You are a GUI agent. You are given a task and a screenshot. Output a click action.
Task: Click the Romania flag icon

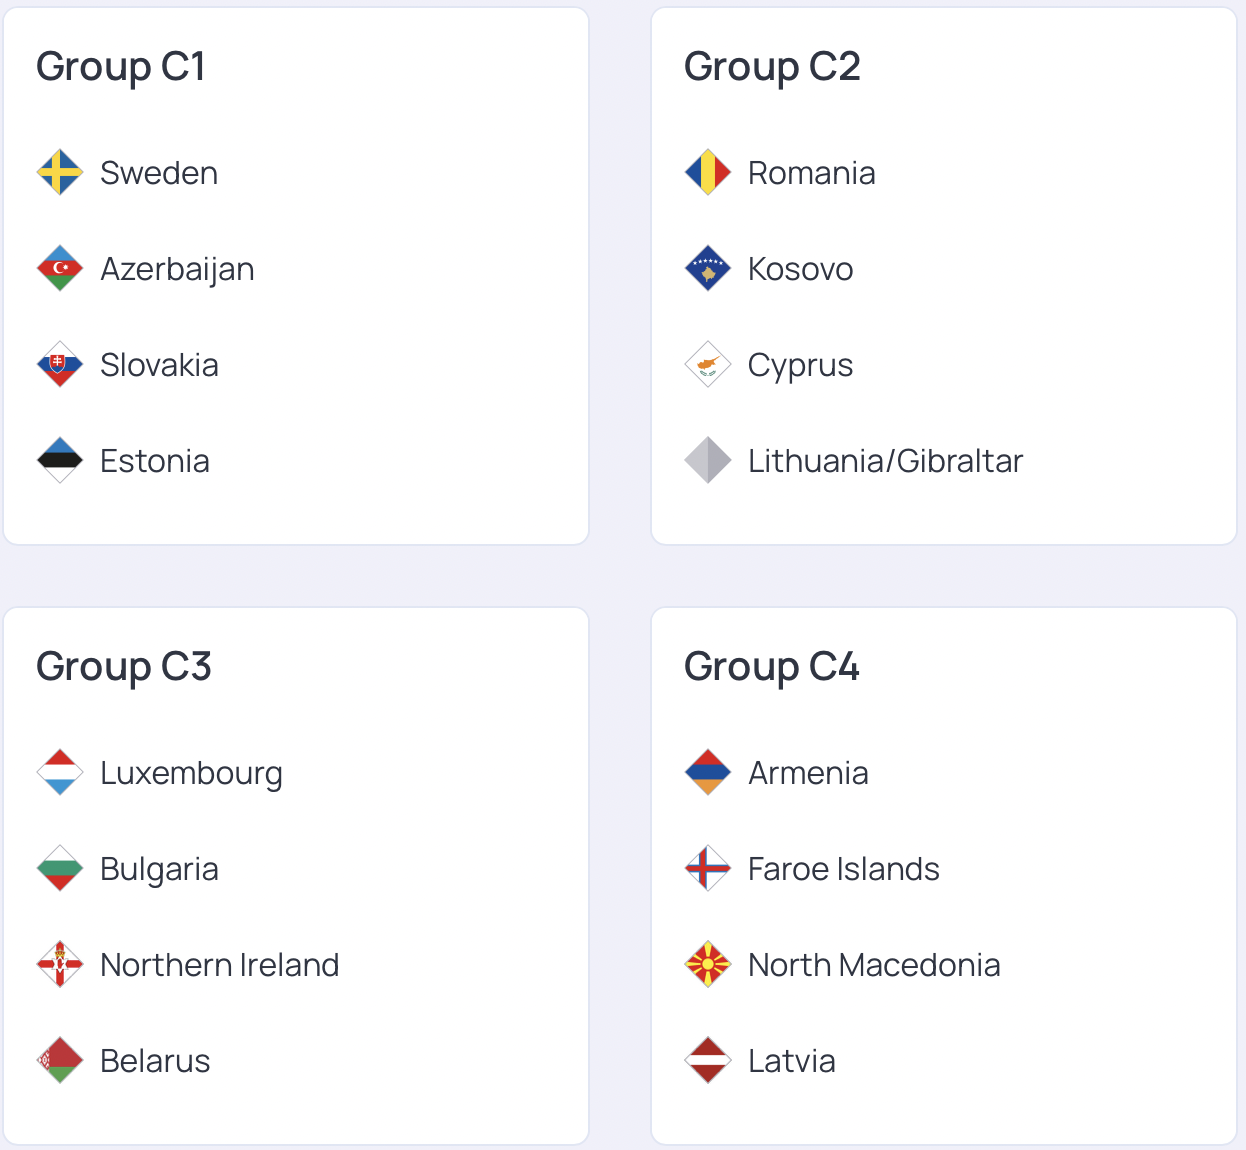(708, 173)
